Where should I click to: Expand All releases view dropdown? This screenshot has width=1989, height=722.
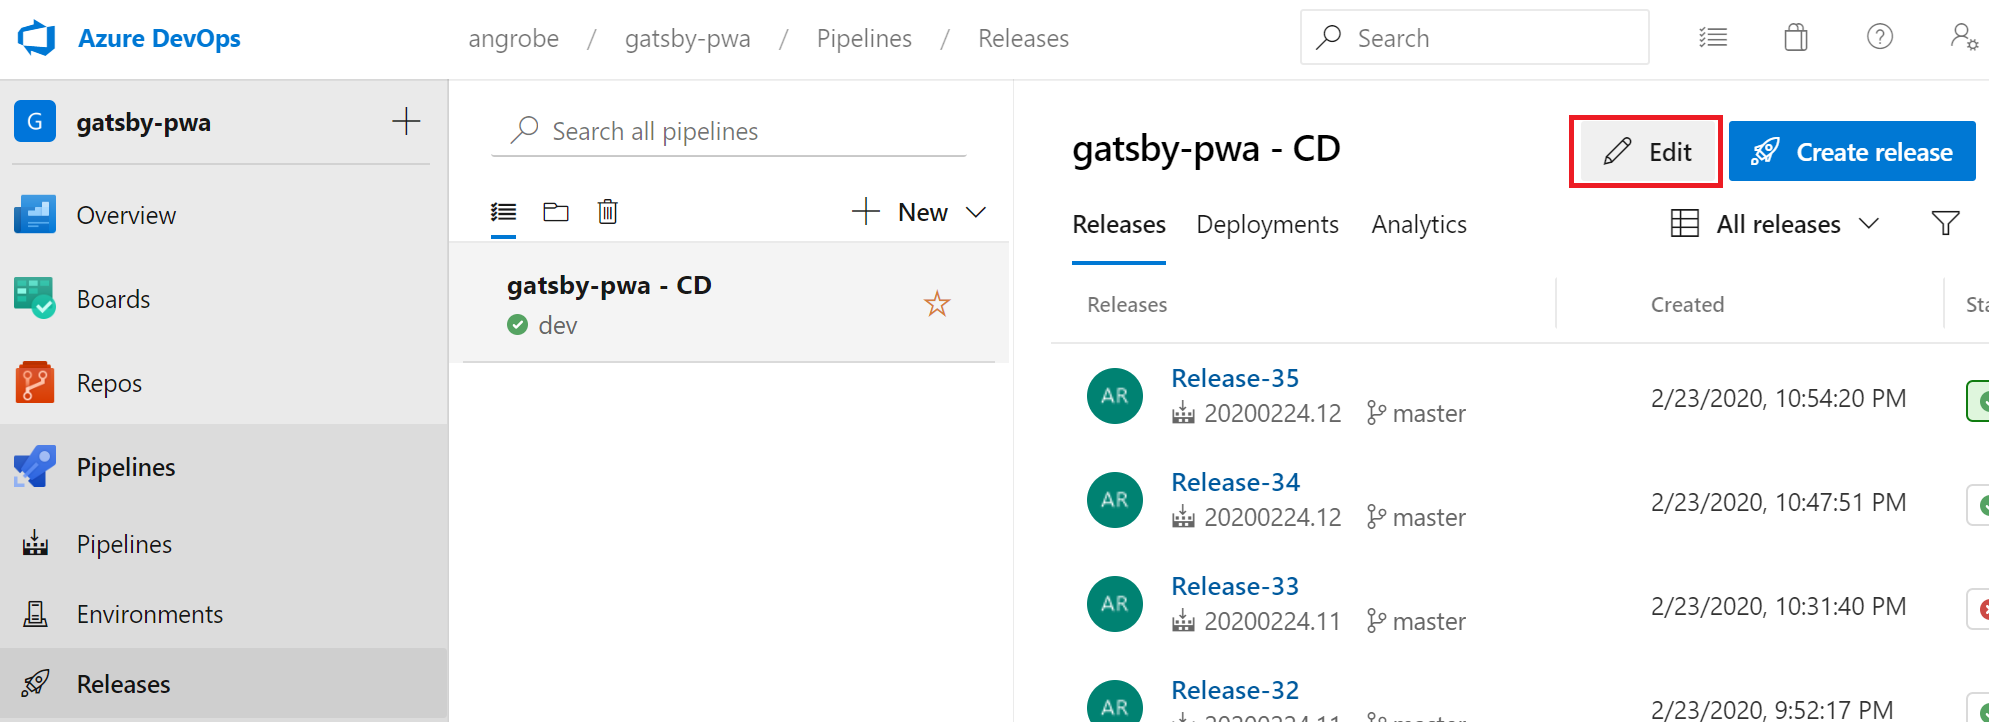1776,224
